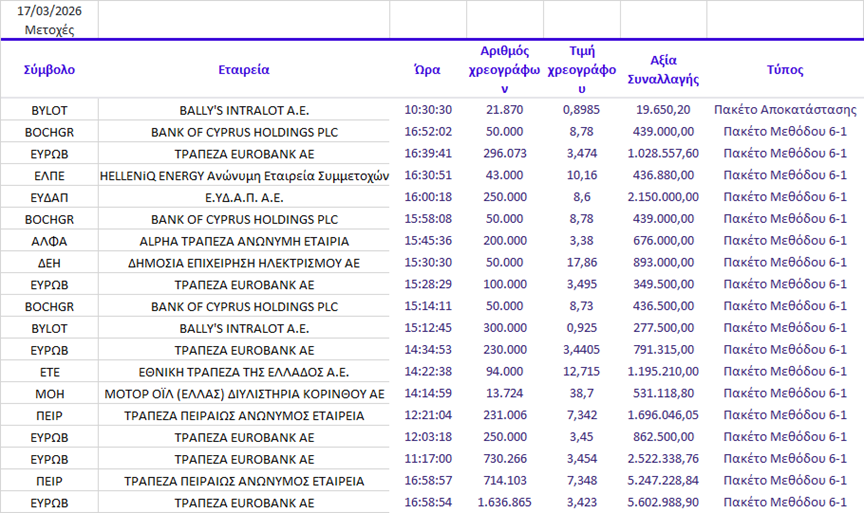This screenshot has height=513, width=864.
Task: Click the time 16:58:57
Action: (x=428, y=480)
